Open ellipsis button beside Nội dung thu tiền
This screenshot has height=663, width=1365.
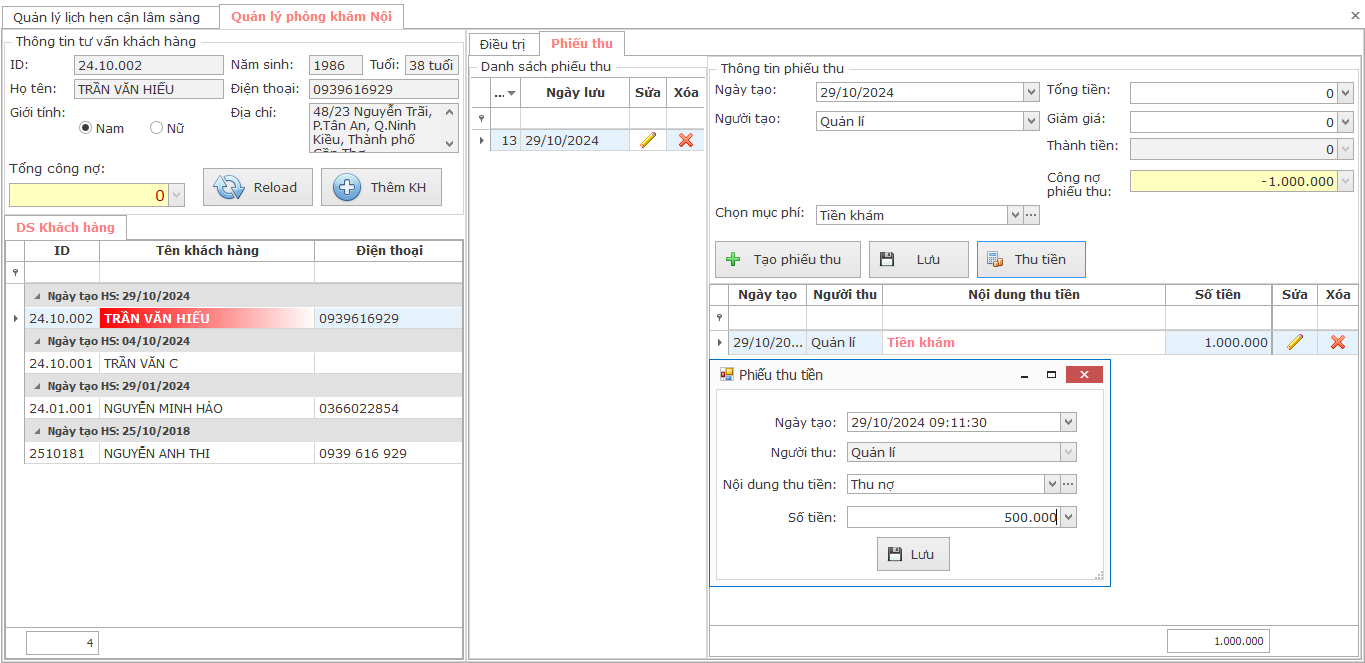pos(1068,485)
